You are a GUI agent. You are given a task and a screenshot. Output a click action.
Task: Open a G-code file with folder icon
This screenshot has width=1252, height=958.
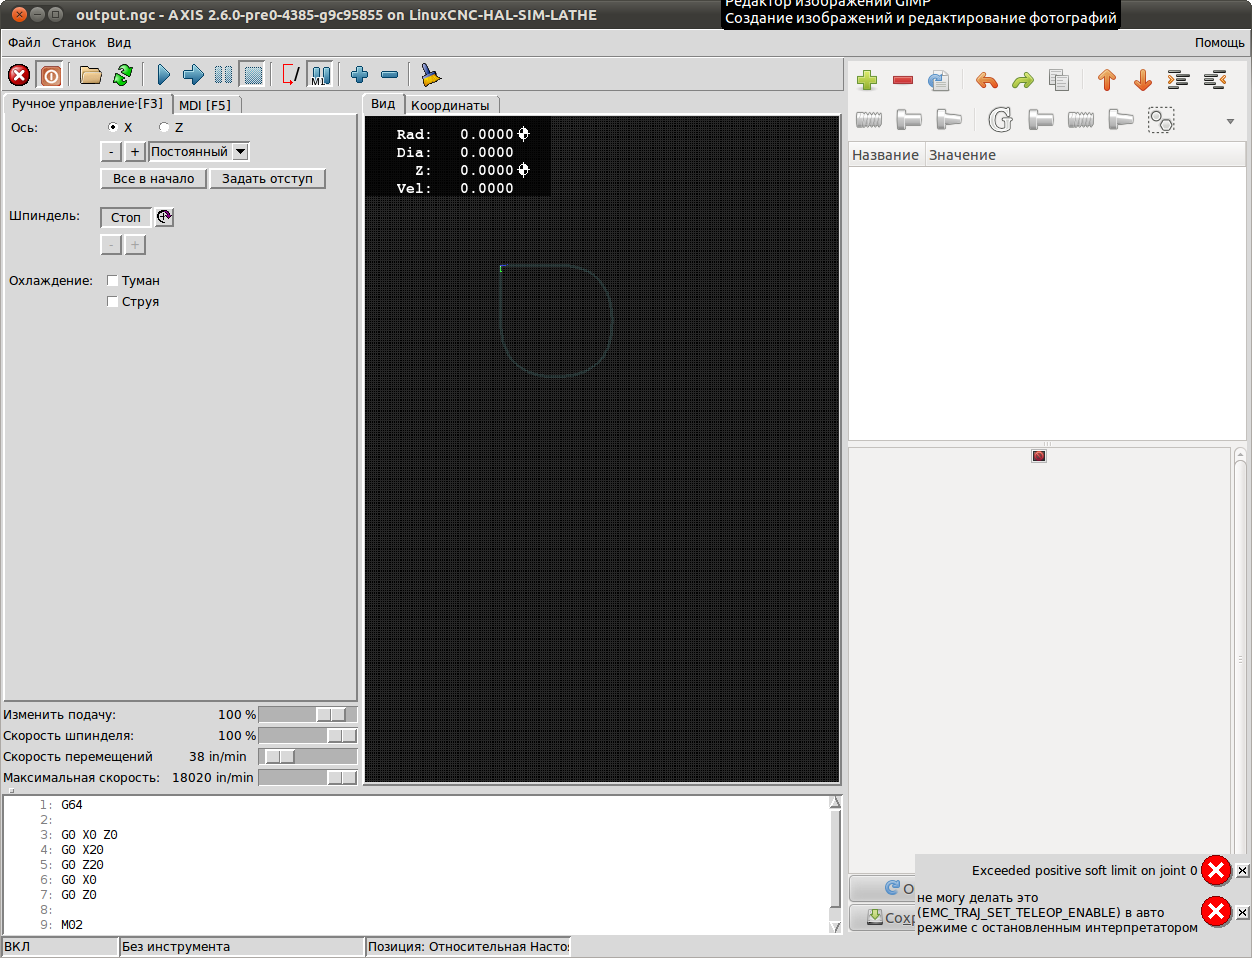point(91,75)
